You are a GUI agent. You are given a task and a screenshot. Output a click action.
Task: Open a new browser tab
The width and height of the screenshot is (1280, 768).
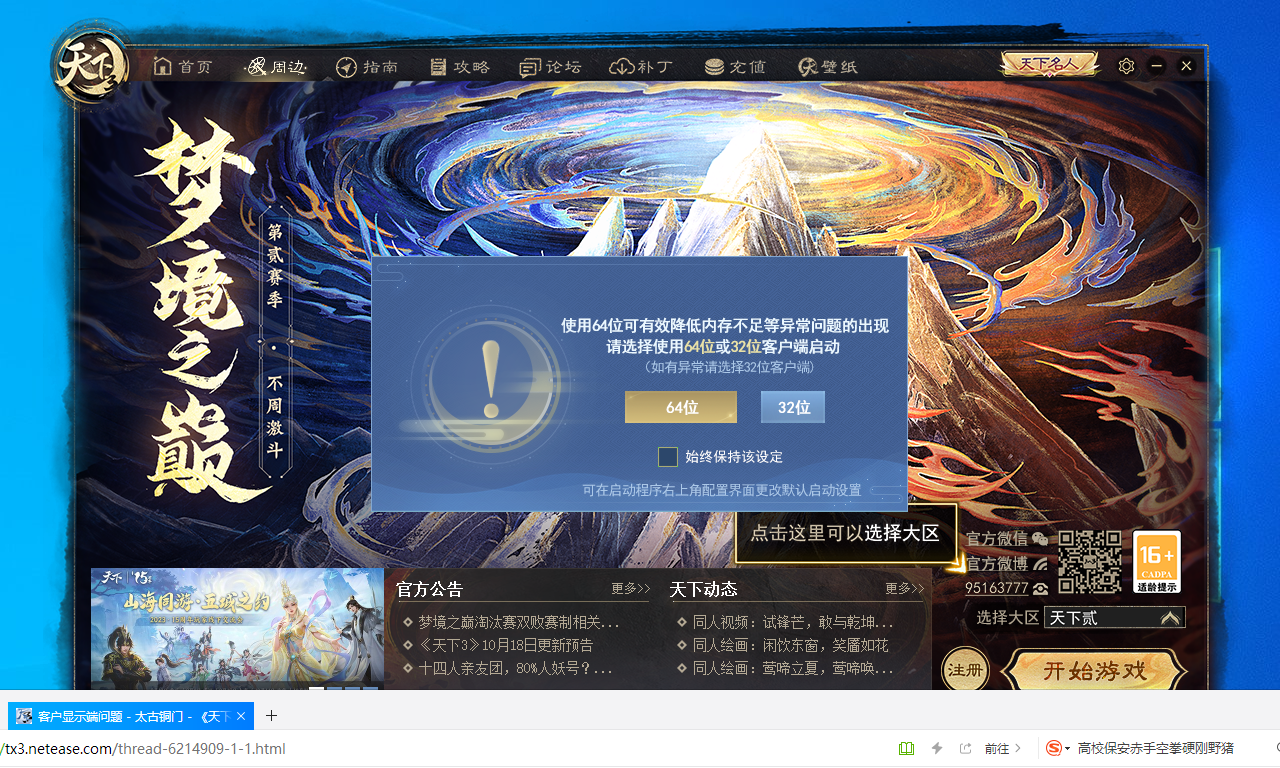point(271,716)
